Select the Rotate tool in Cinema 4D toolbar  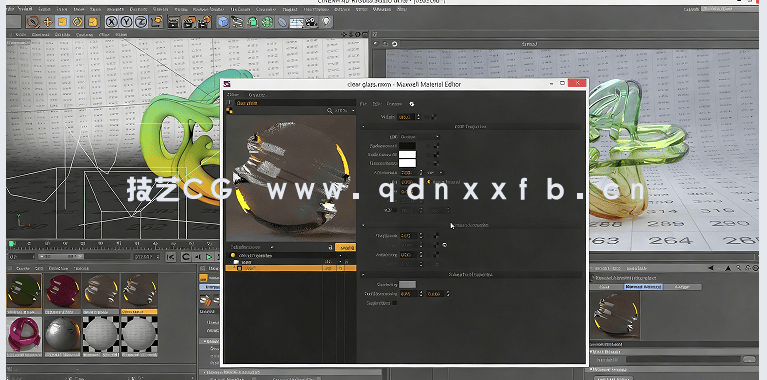click(x=77, y=22)
